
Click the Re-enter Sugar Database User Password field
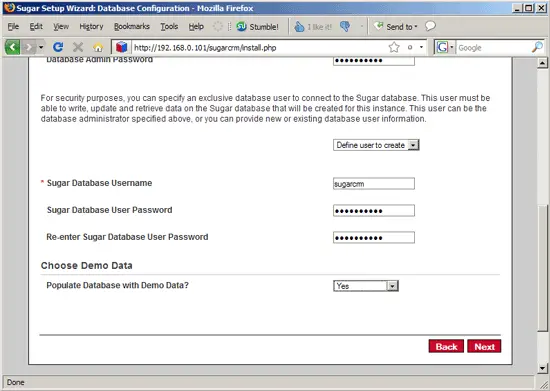point(374,238)
